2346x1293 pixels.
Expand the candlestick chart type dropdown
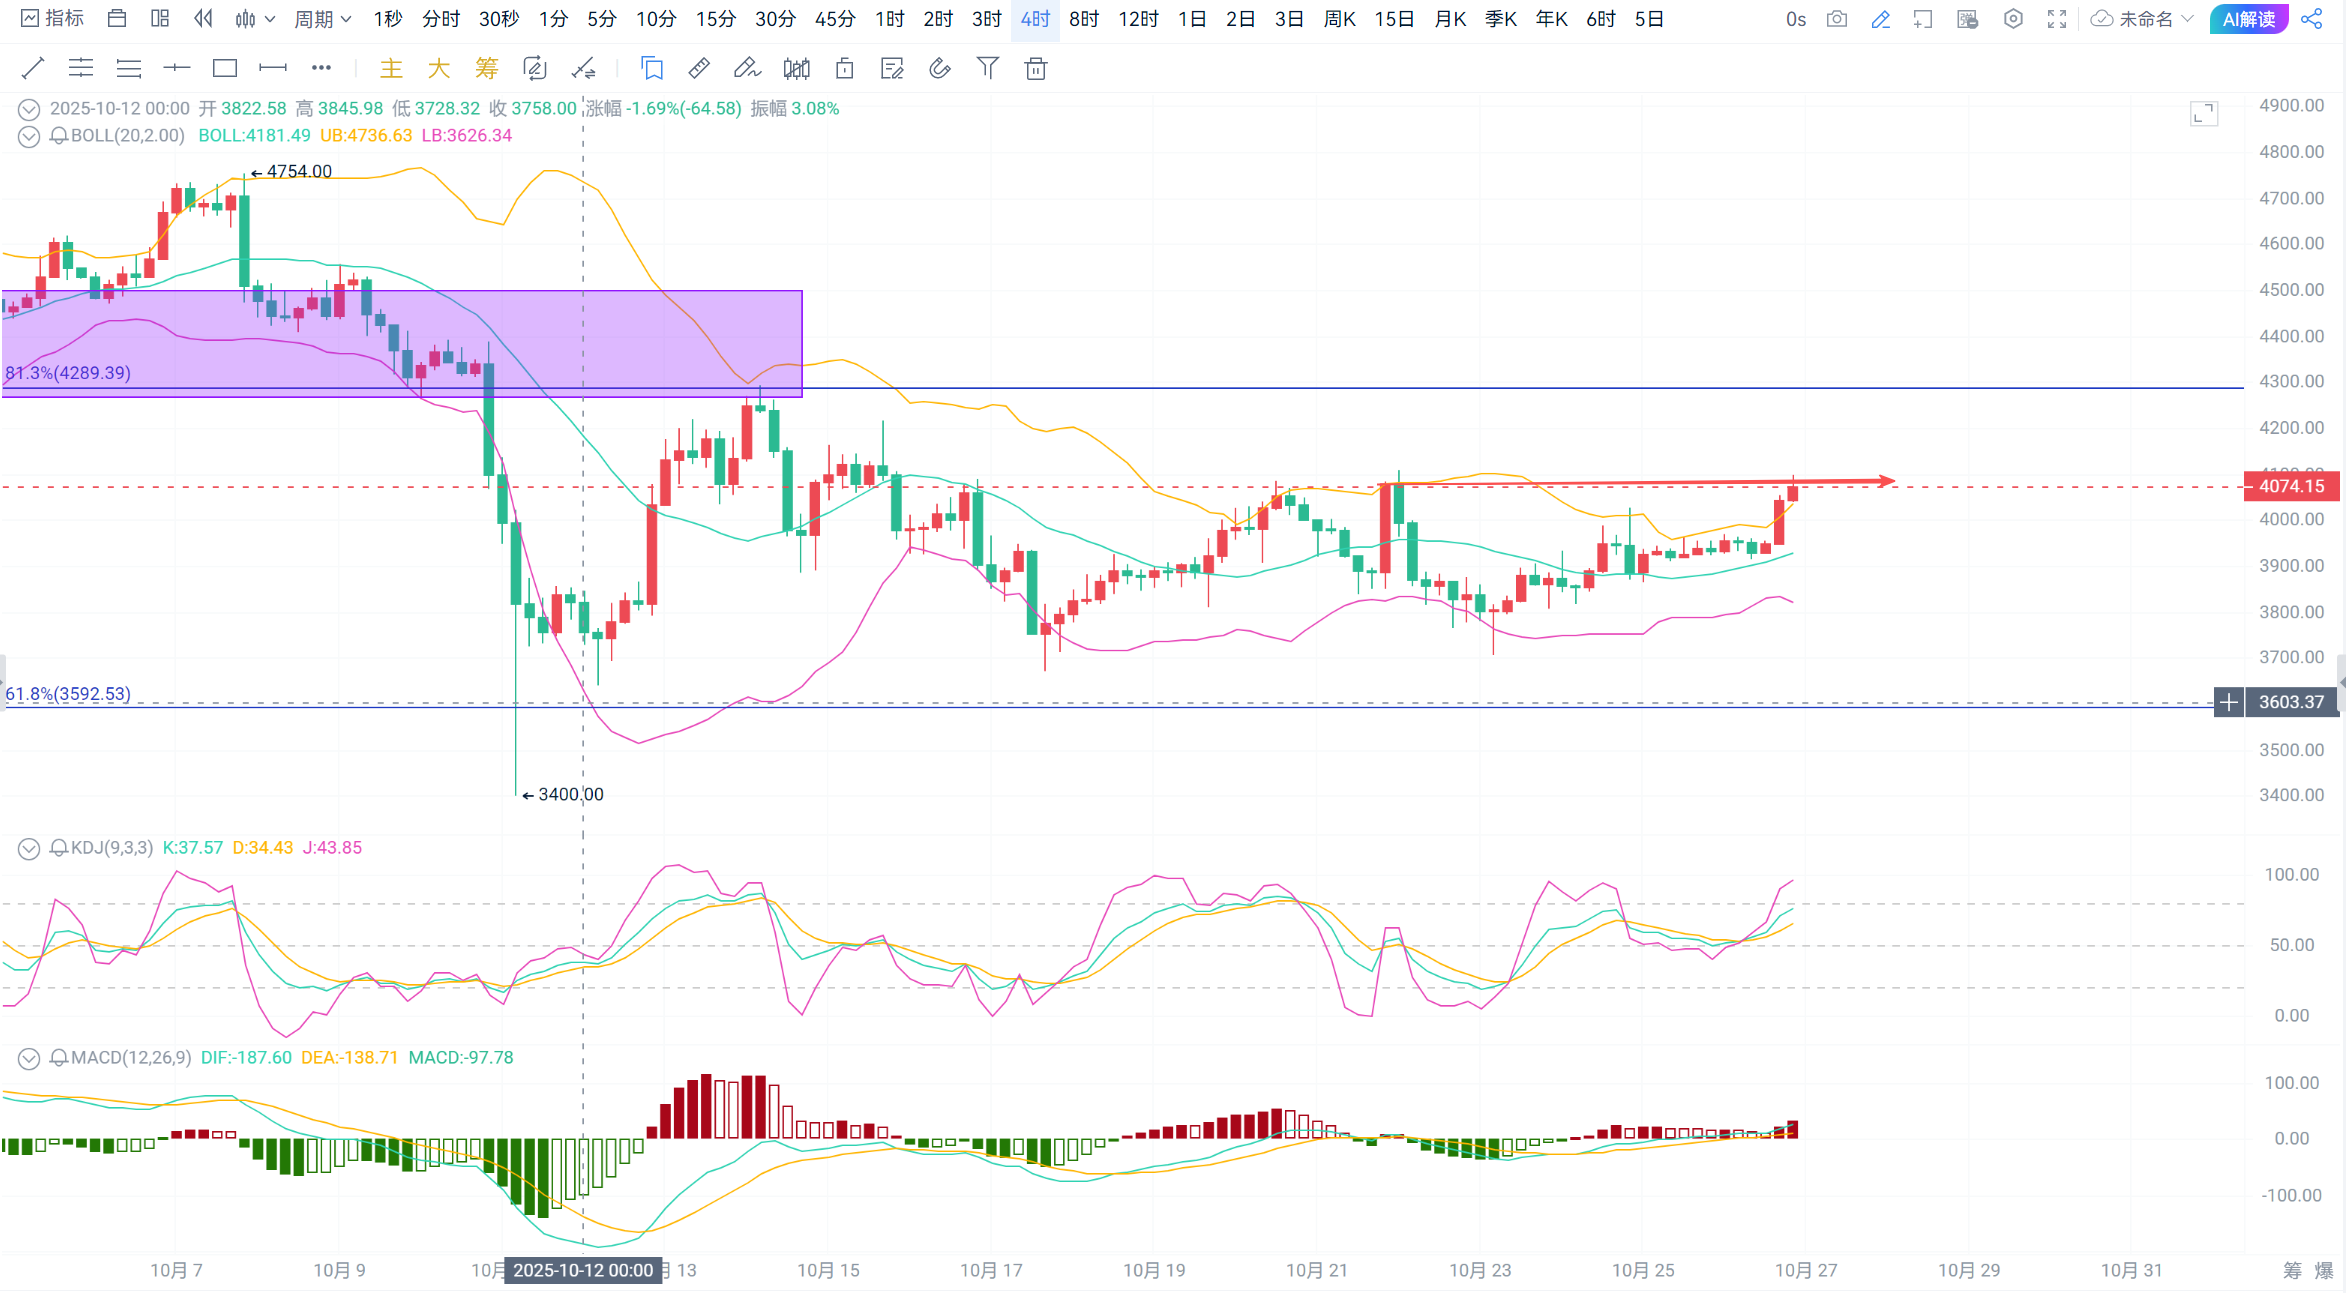point(255,19)
